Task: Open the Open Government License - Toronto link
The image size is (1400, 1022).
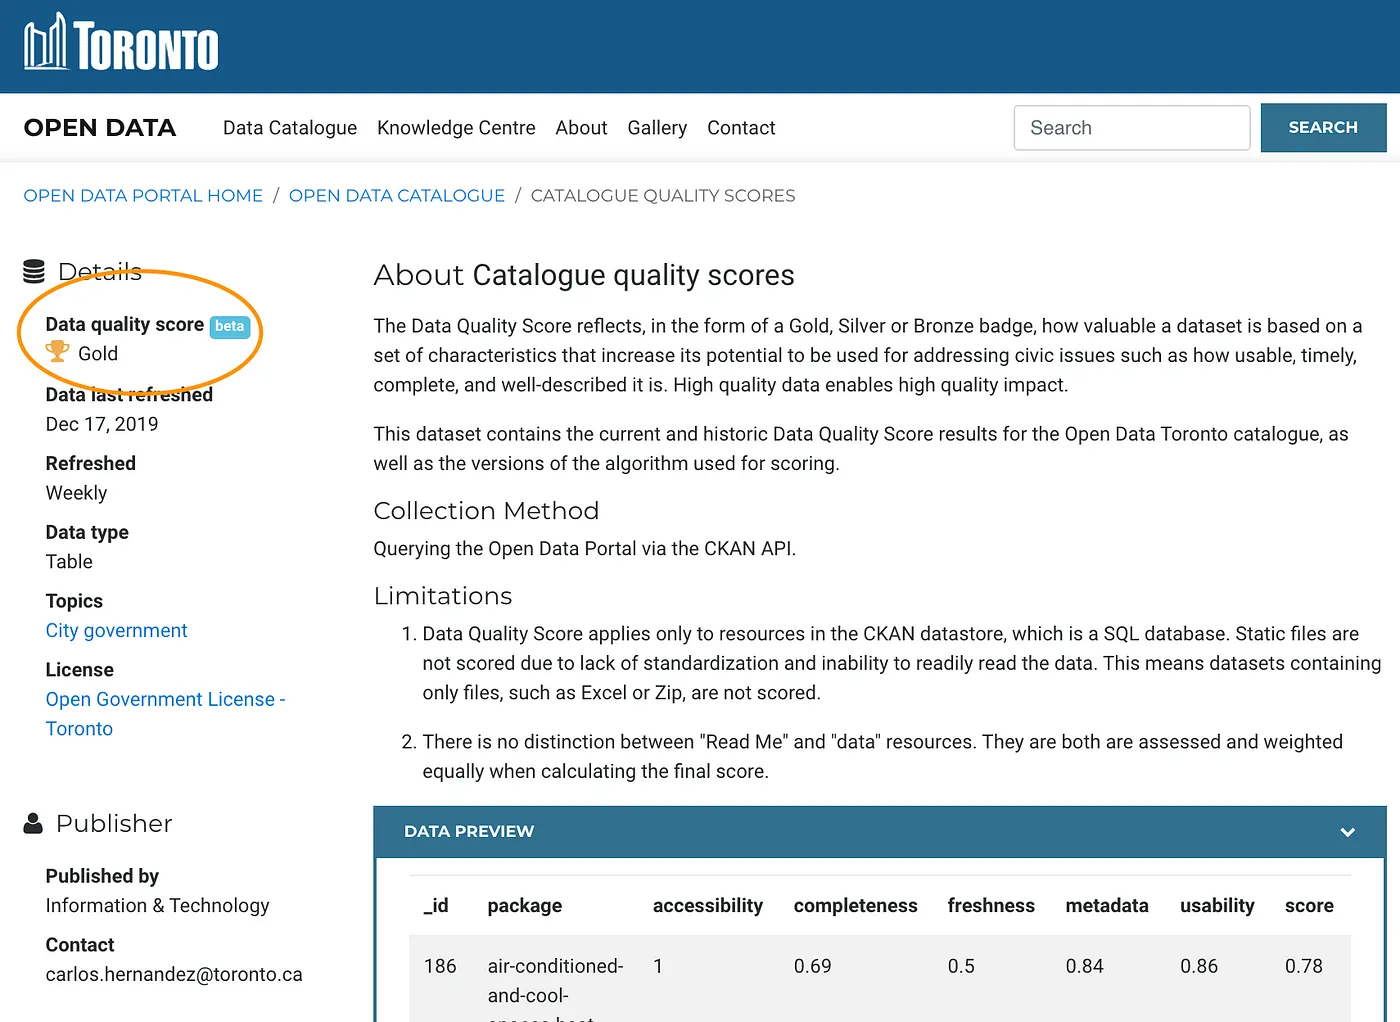Action: click(x=165, y=700)
